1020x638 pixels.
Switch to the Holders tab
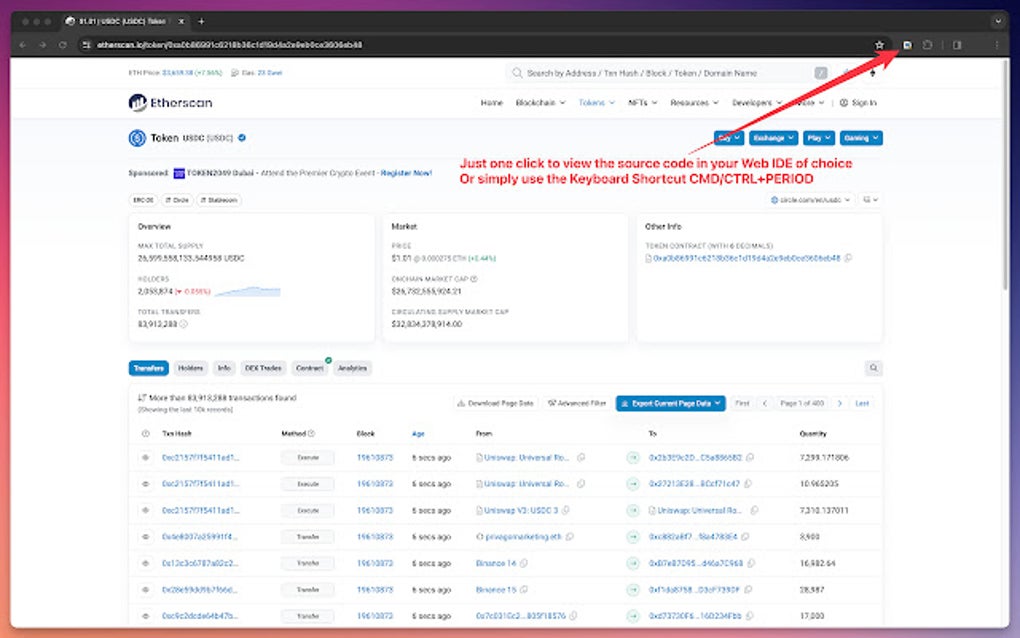click(x=190, y=368)
